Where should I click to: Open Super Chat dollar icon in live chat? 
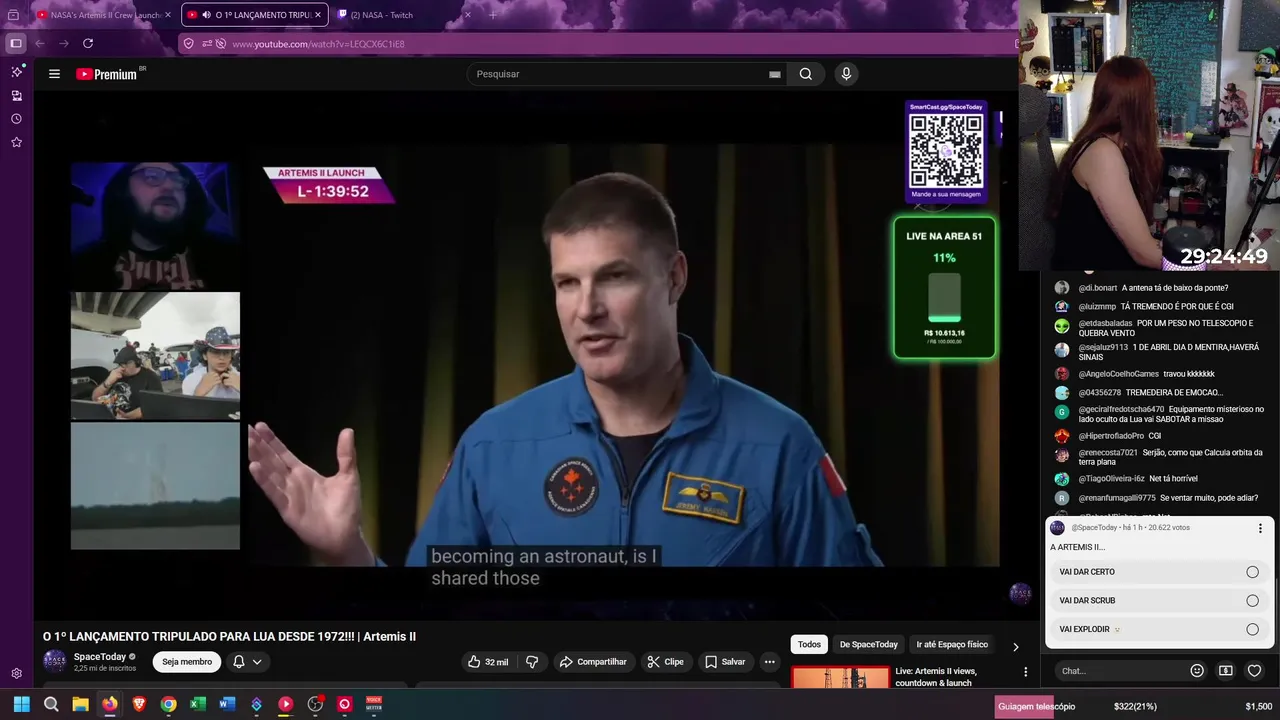(x=1225, y=671)
